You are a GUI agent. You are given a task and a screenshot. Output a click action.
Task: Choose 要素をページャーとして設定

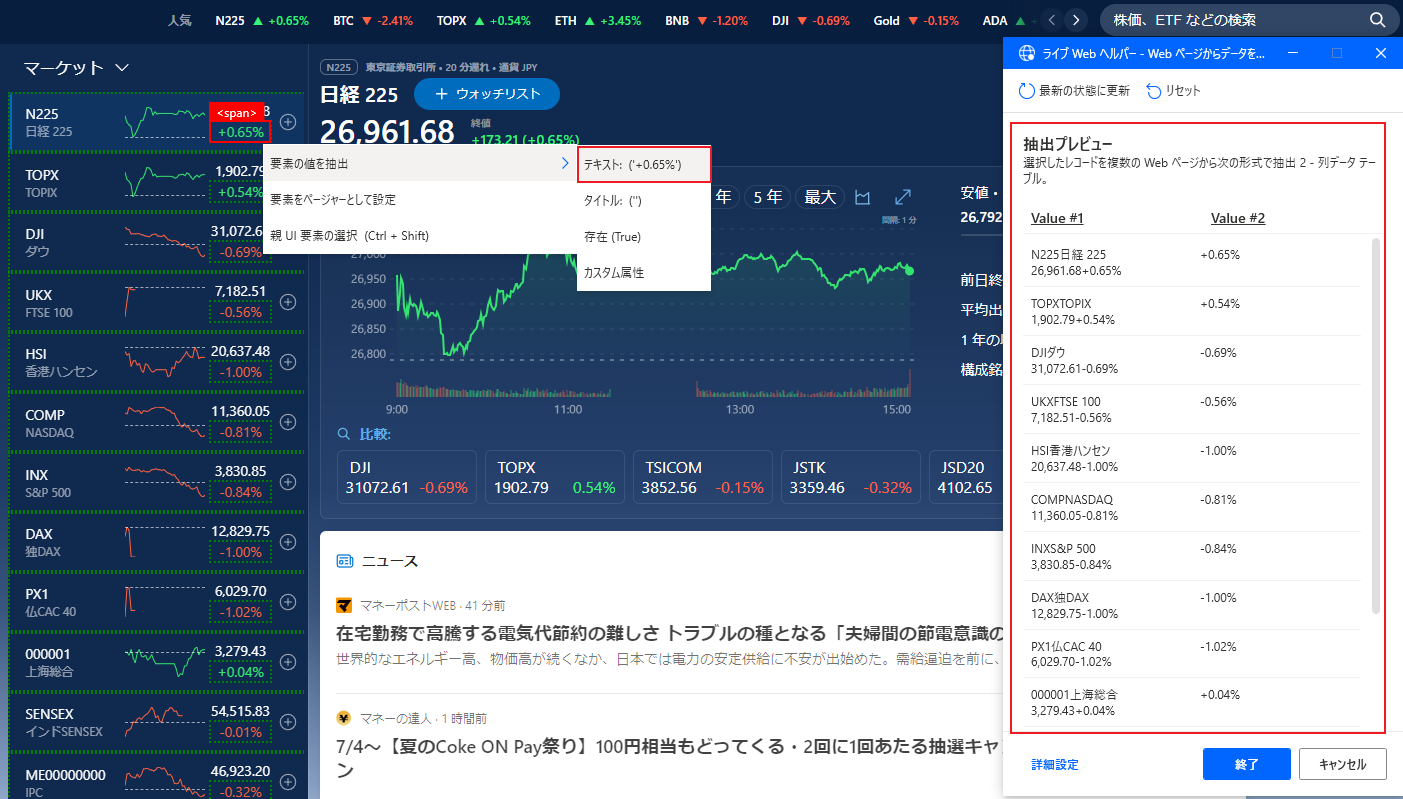(420, 199)
